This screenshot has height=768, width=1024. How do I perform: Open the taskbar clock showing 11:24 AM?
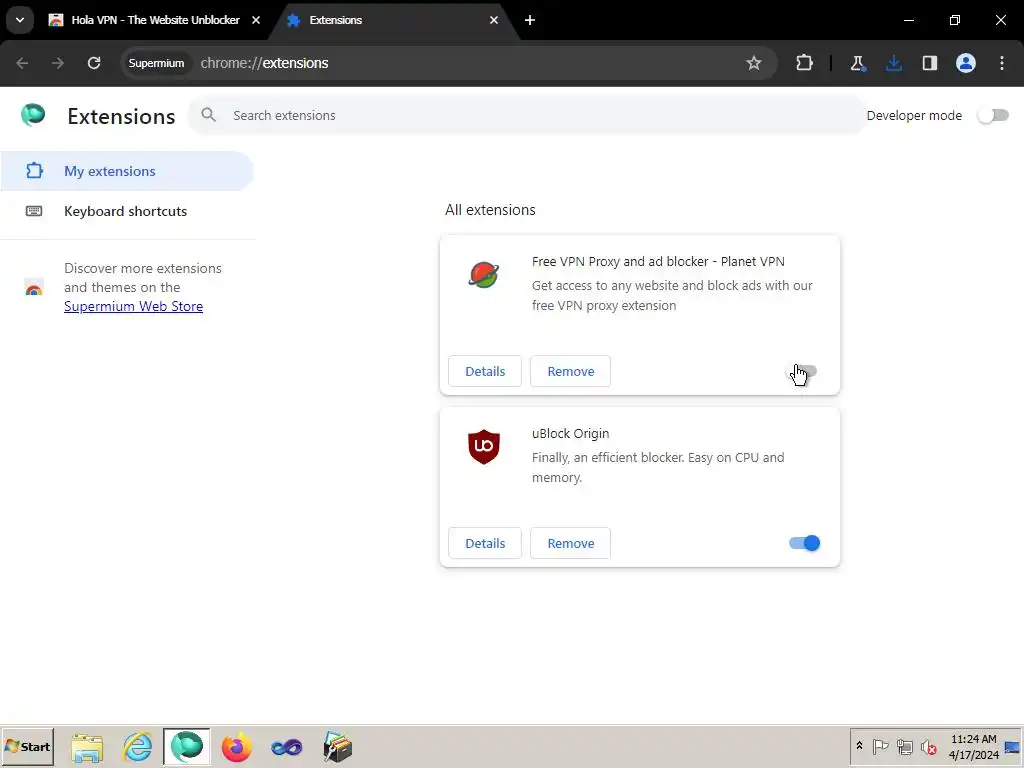tap(974, 746)
